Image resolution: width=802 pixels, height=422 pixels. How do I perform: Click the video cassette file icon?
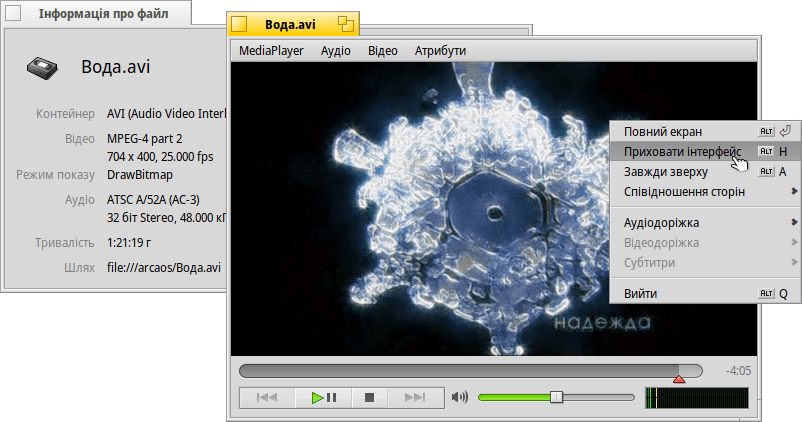tap(42, 68)
